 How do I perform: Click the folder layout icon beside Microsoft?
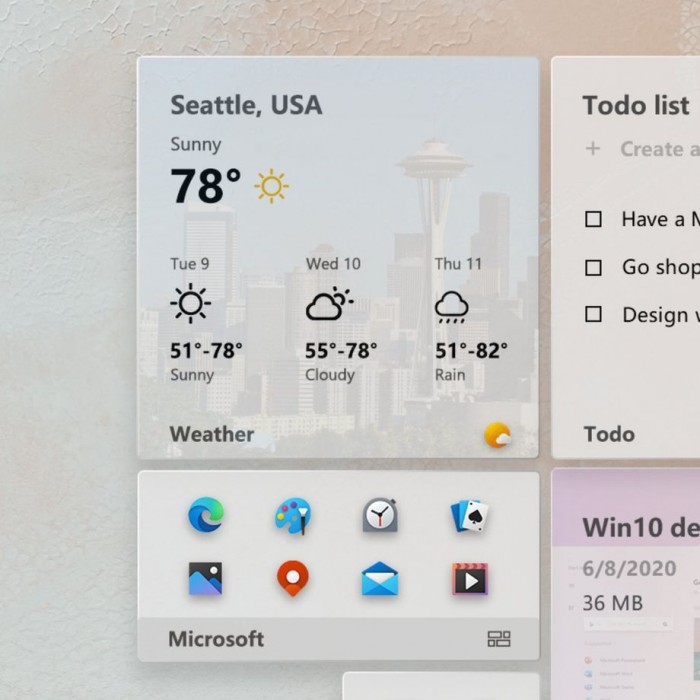[499, 639]
